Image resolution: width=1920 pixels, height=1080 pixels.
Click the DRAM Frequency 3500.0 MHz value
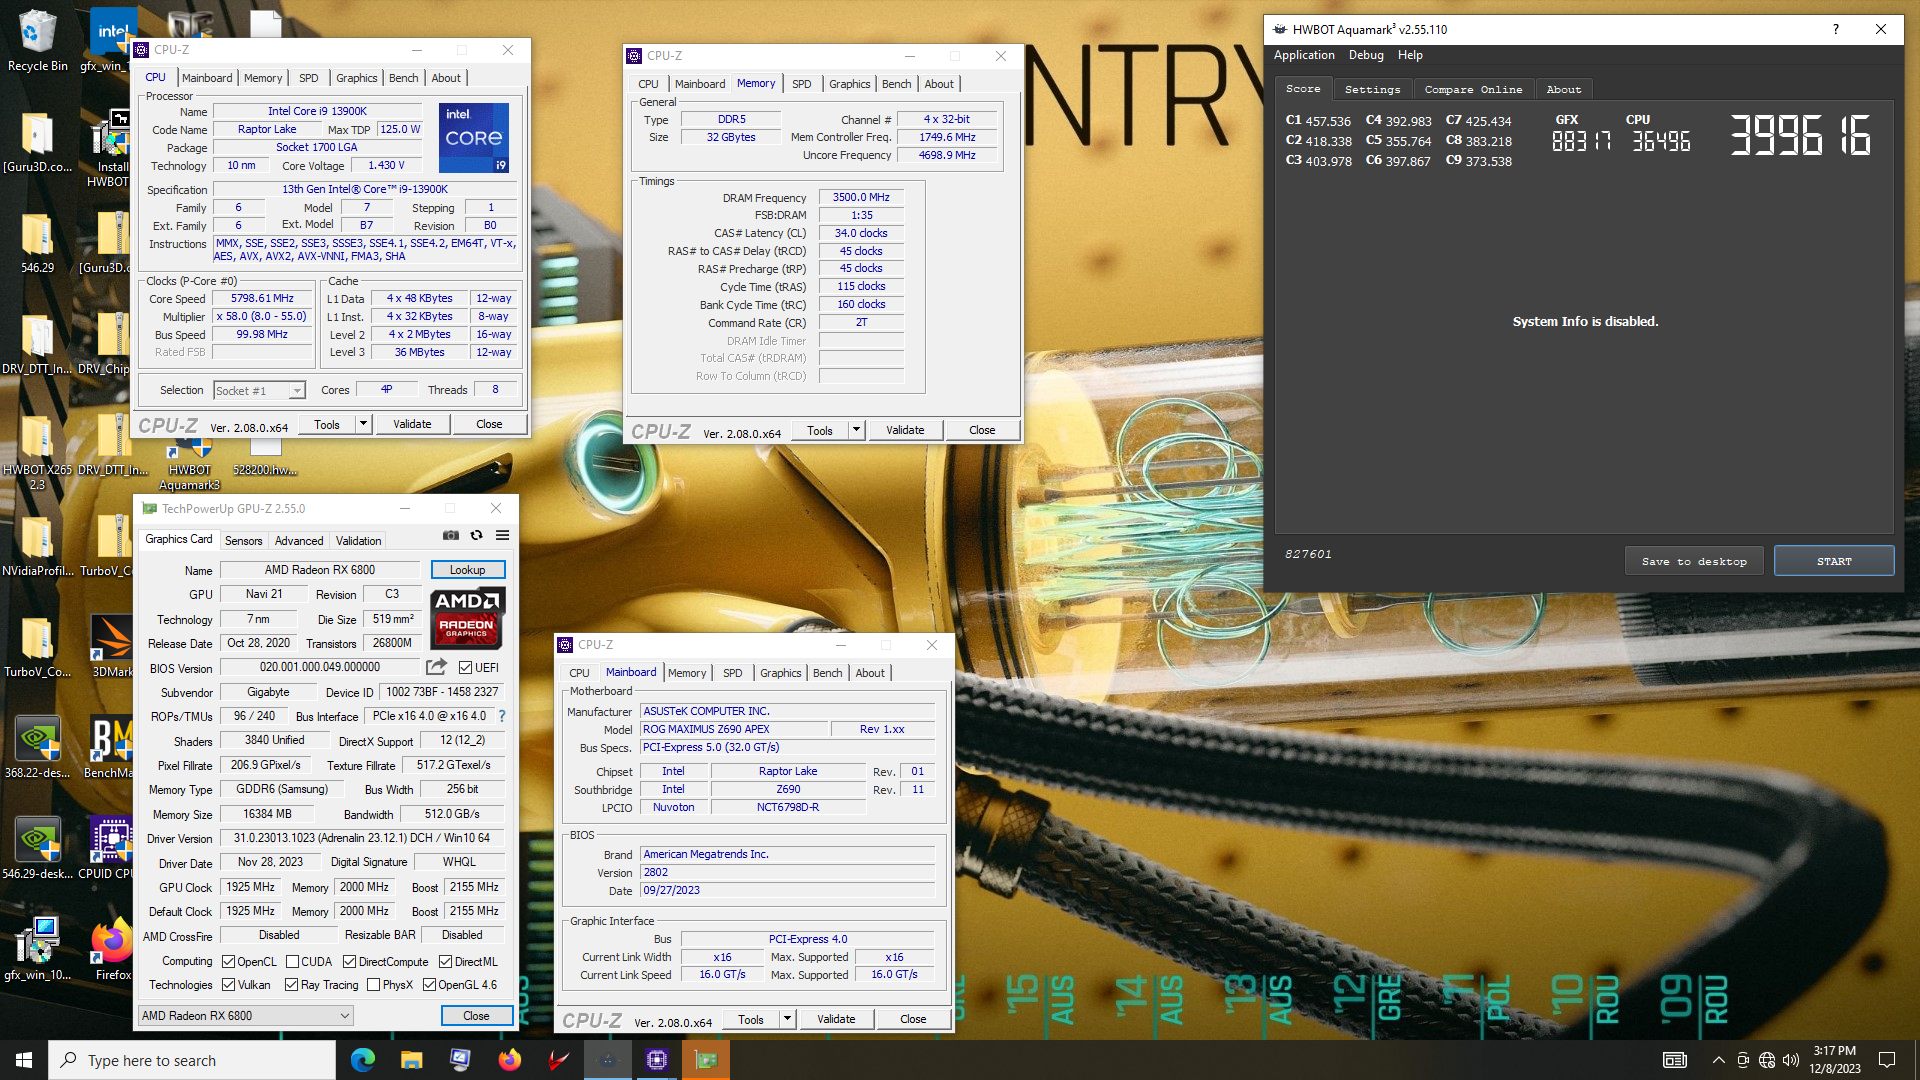tap(860, 197)
